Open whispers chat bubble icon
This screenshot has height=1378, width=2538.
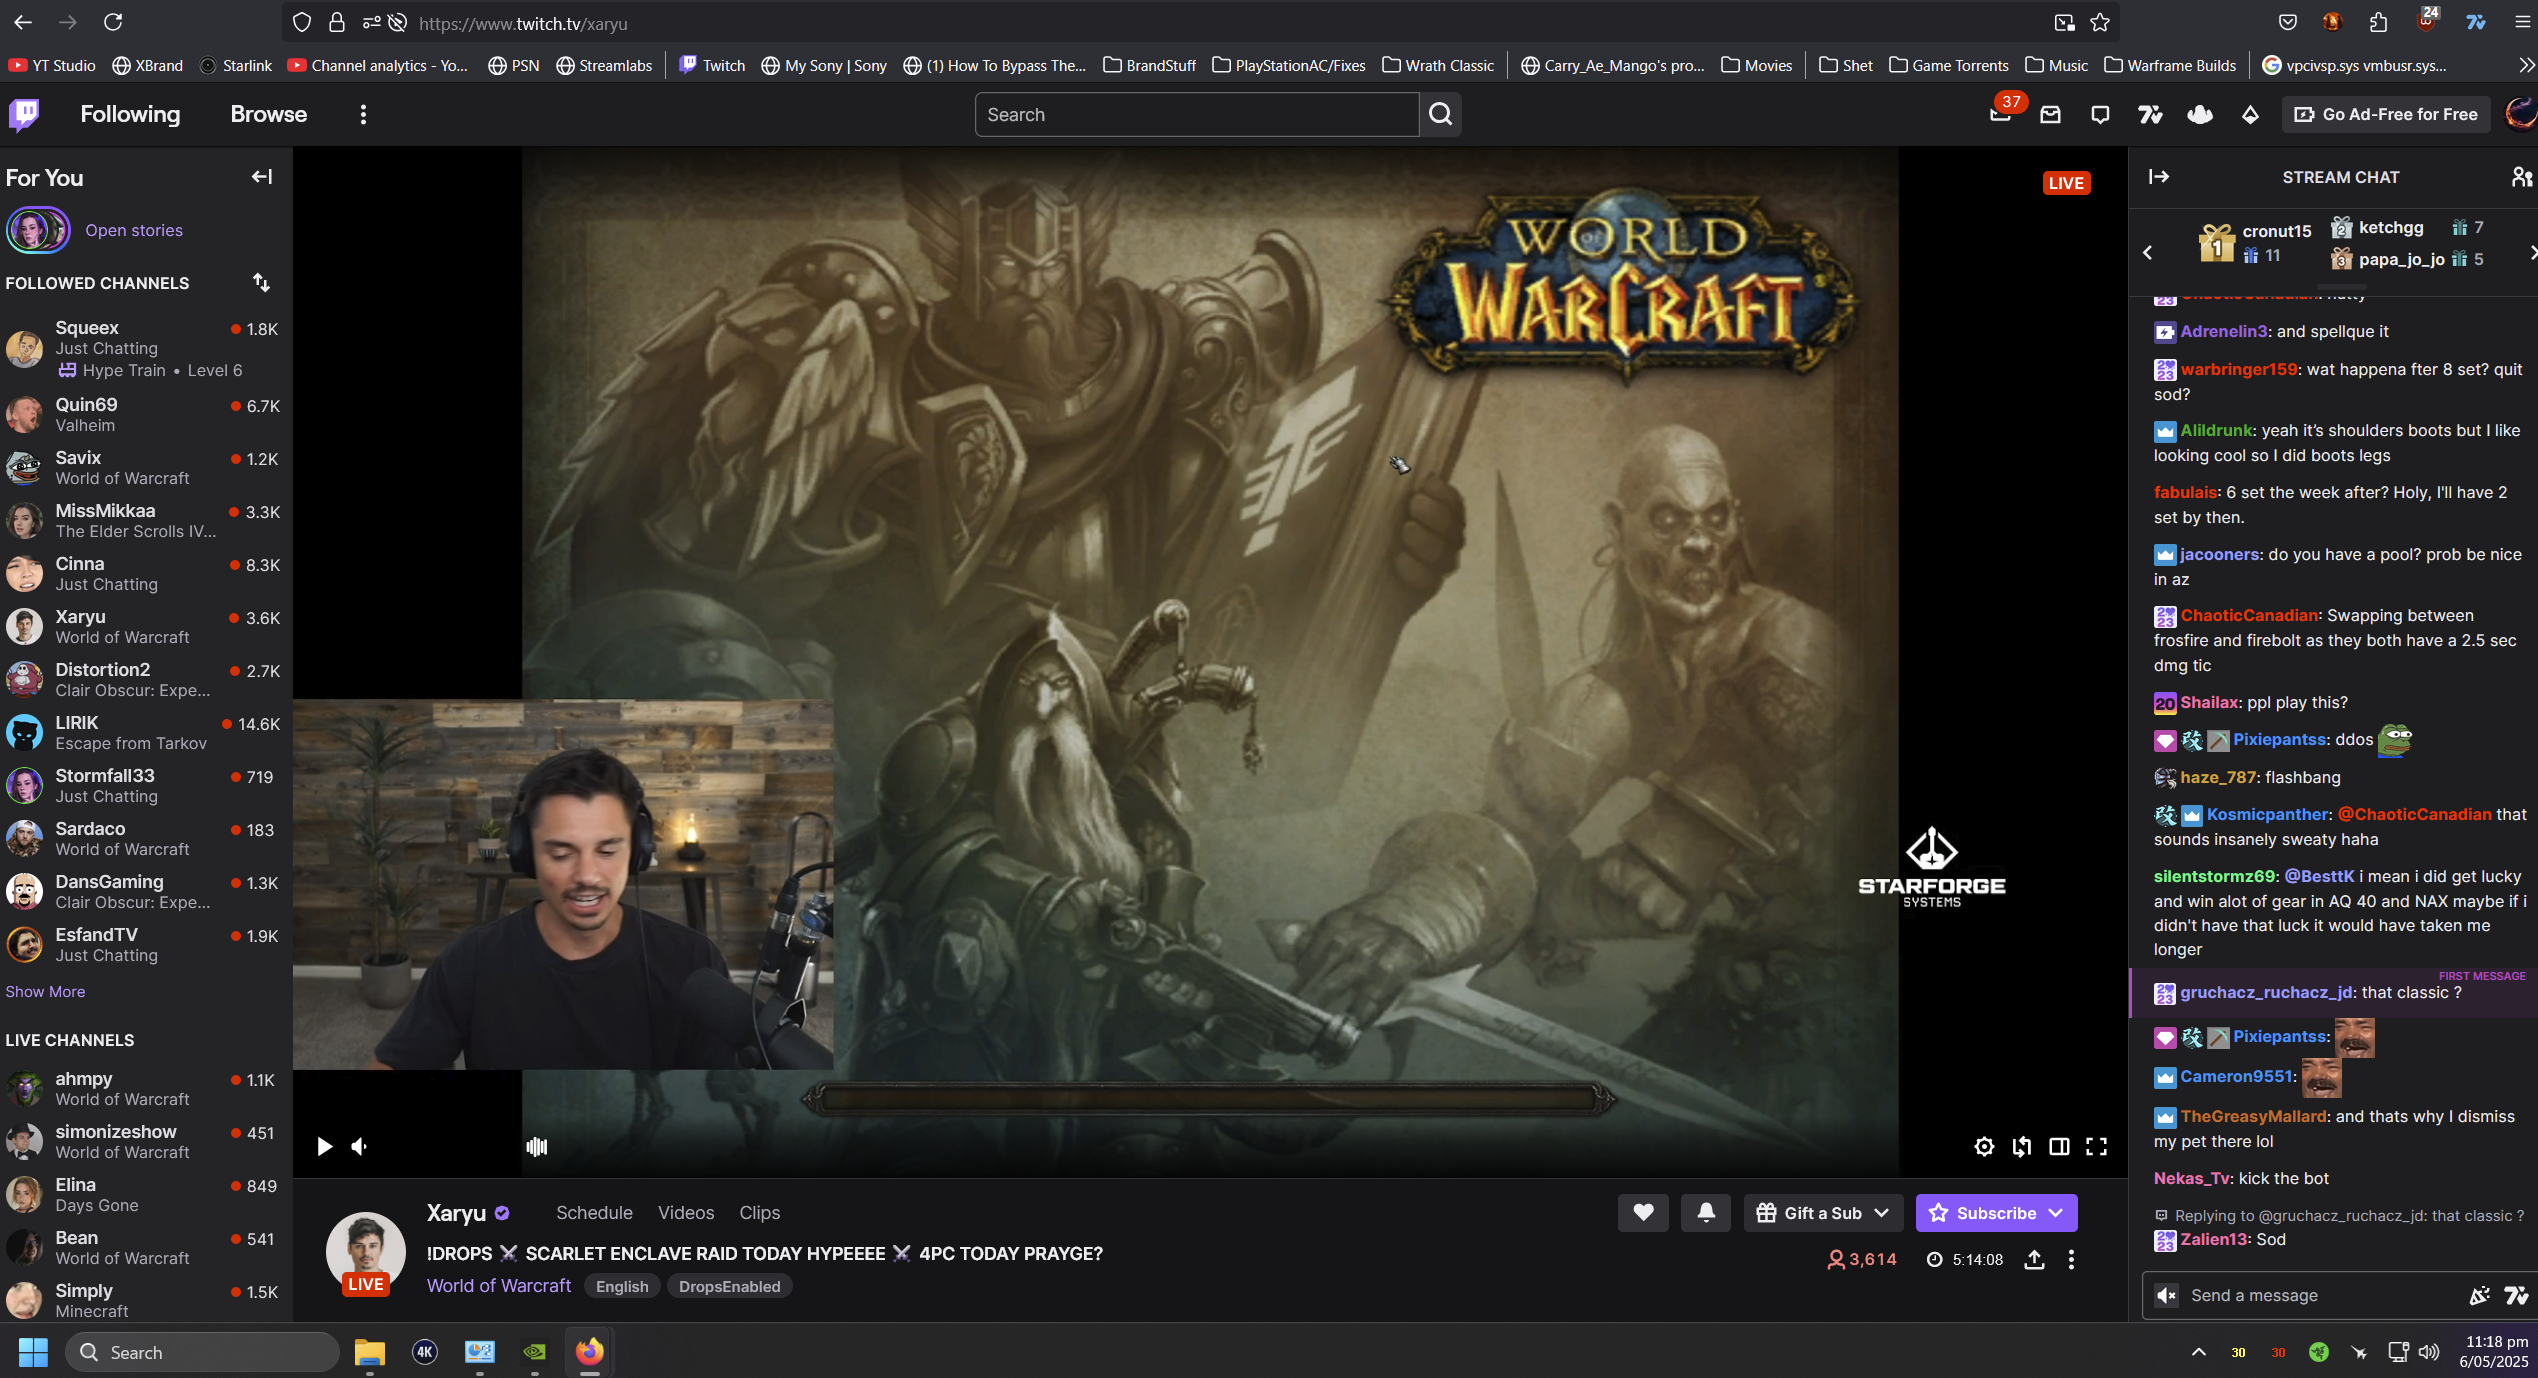[x=2100, y=114]
